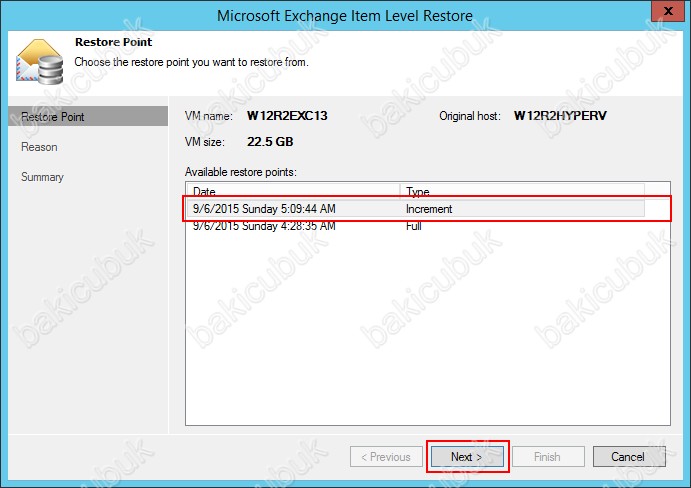Click the Restore Point heading text
Viewport: 691px width, 488px height.
(113, 42)
